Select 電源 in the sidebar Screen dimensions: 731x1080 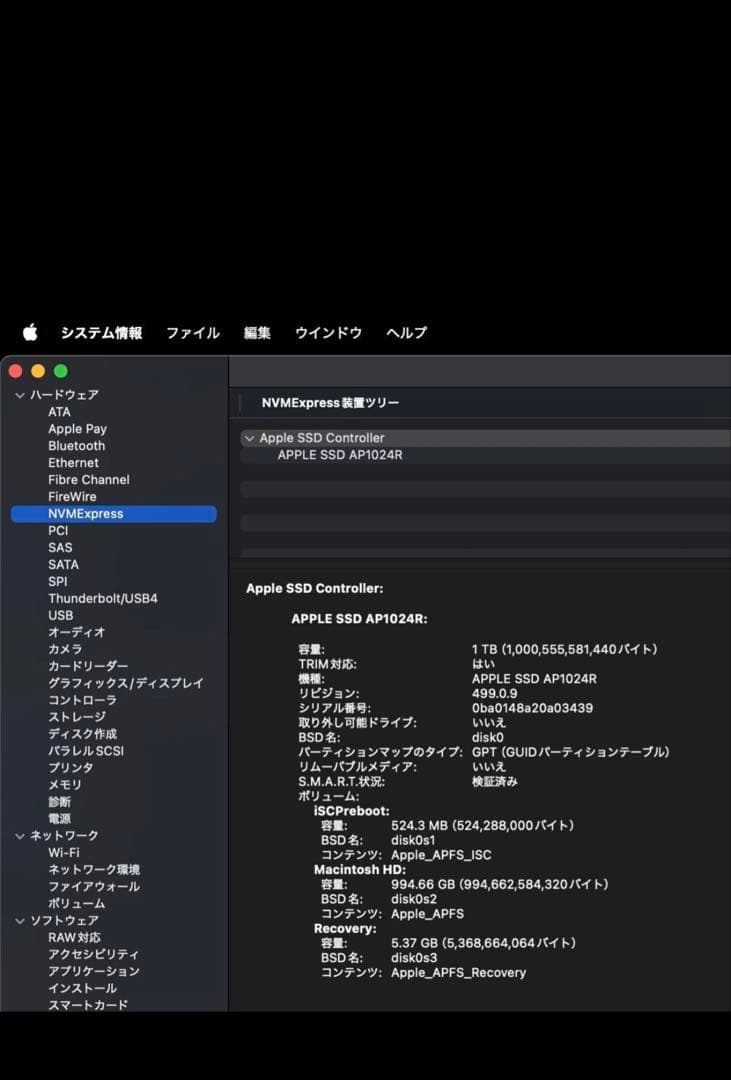click(x=59, y=818)
